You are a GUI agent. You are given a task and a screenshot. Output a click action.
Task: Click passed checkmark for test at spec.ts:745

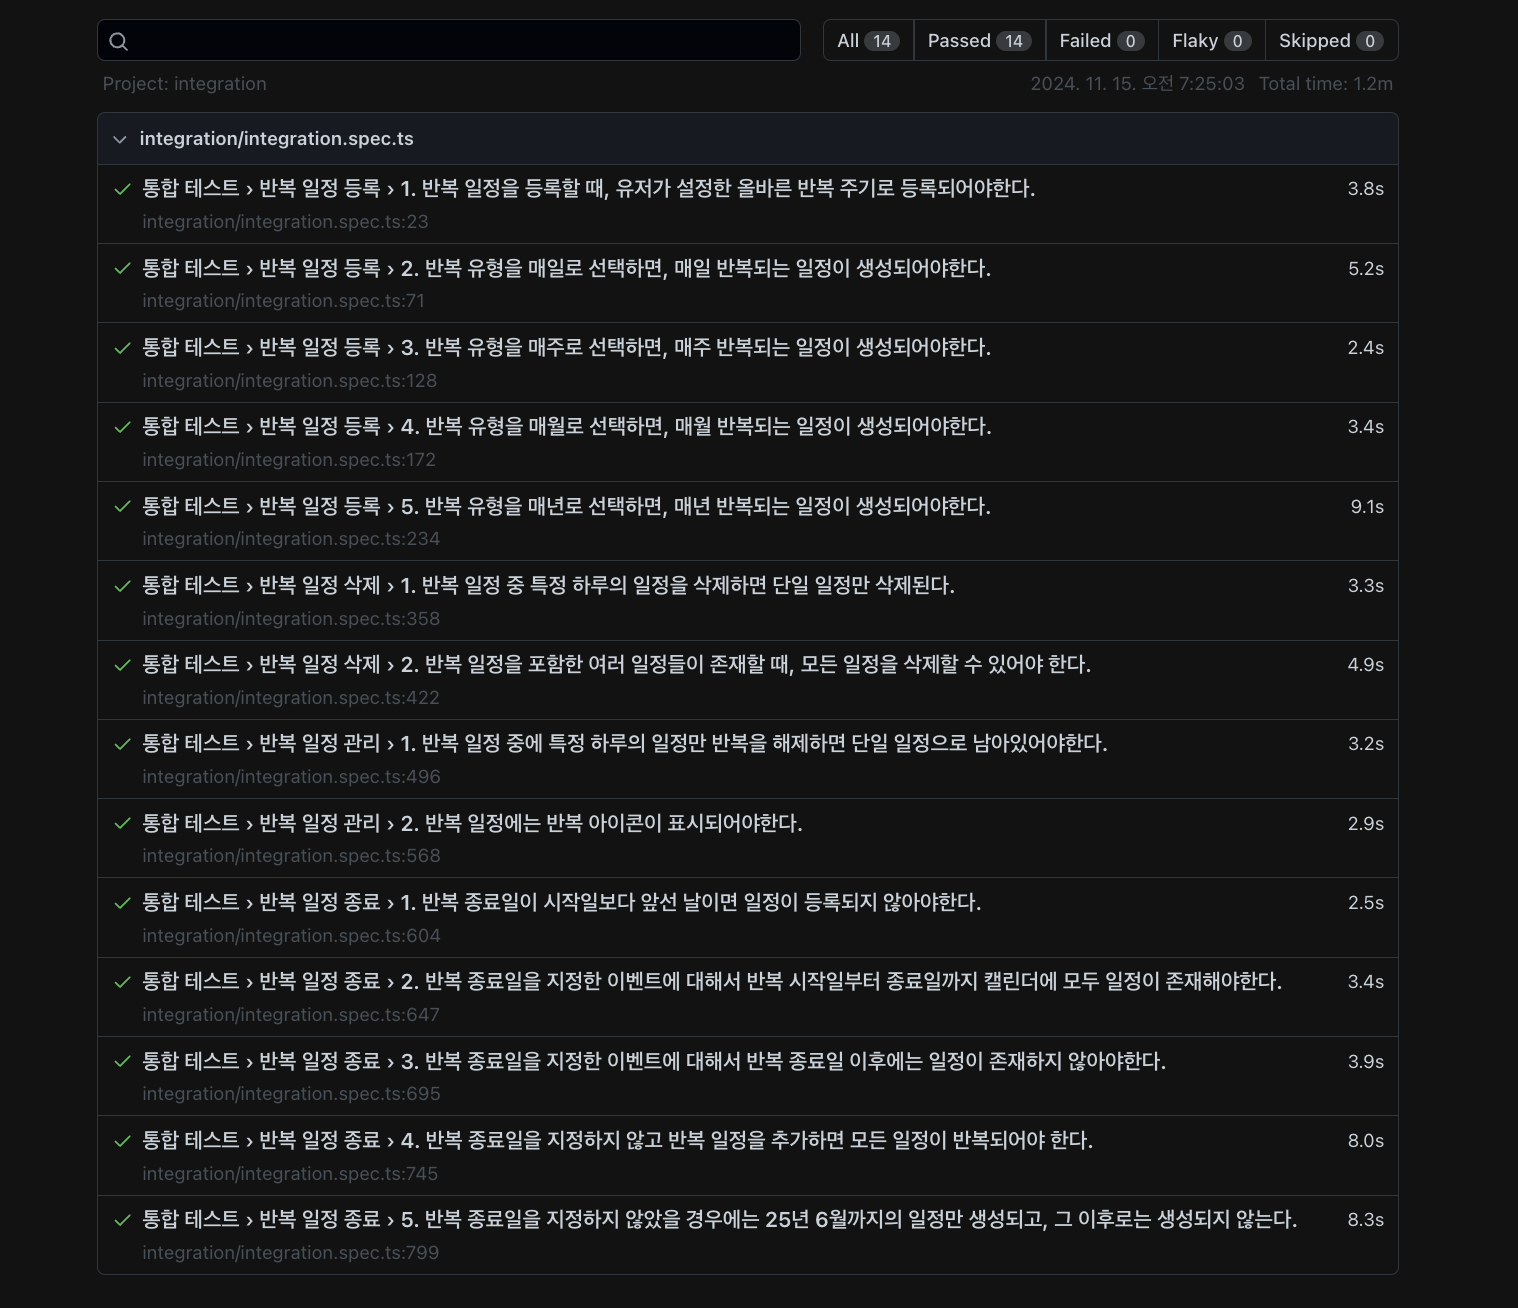pos(123,1141)
